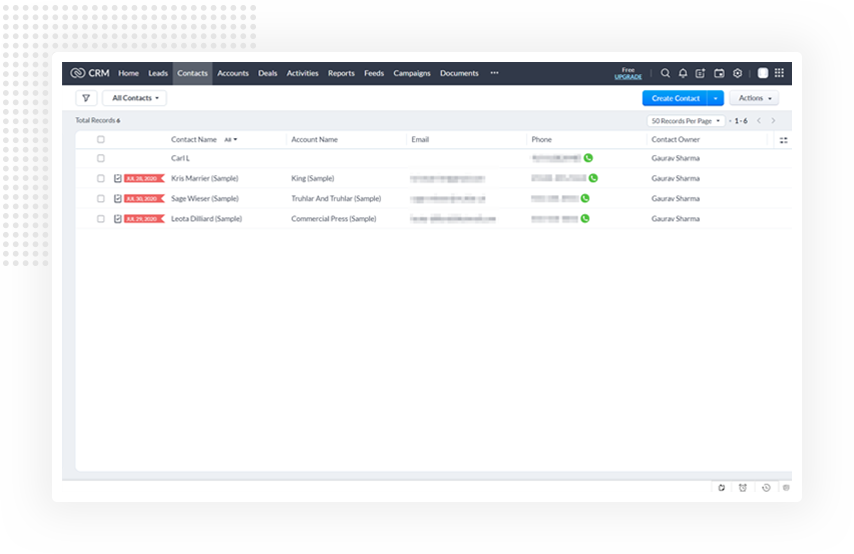This screenshot has height=554, width=854.
Task: Sort by Contact Owner column header
Action: (x=675, y=139)
